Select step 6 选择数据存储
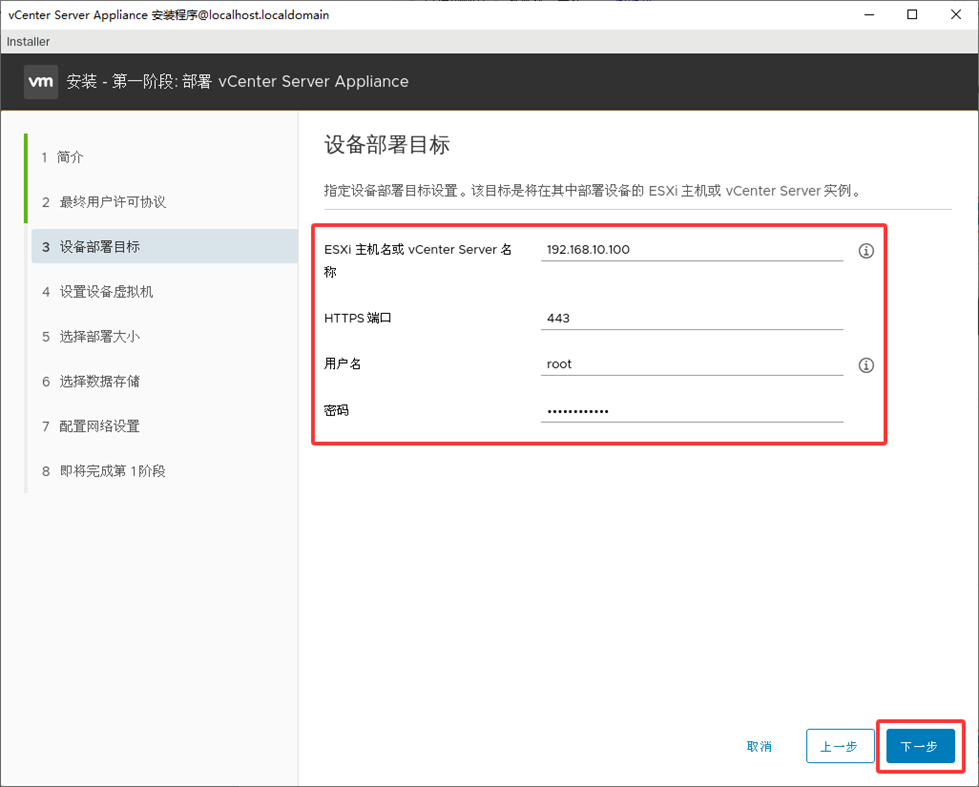This screenshot has width=979, height=787. click(x=99, y=381)
